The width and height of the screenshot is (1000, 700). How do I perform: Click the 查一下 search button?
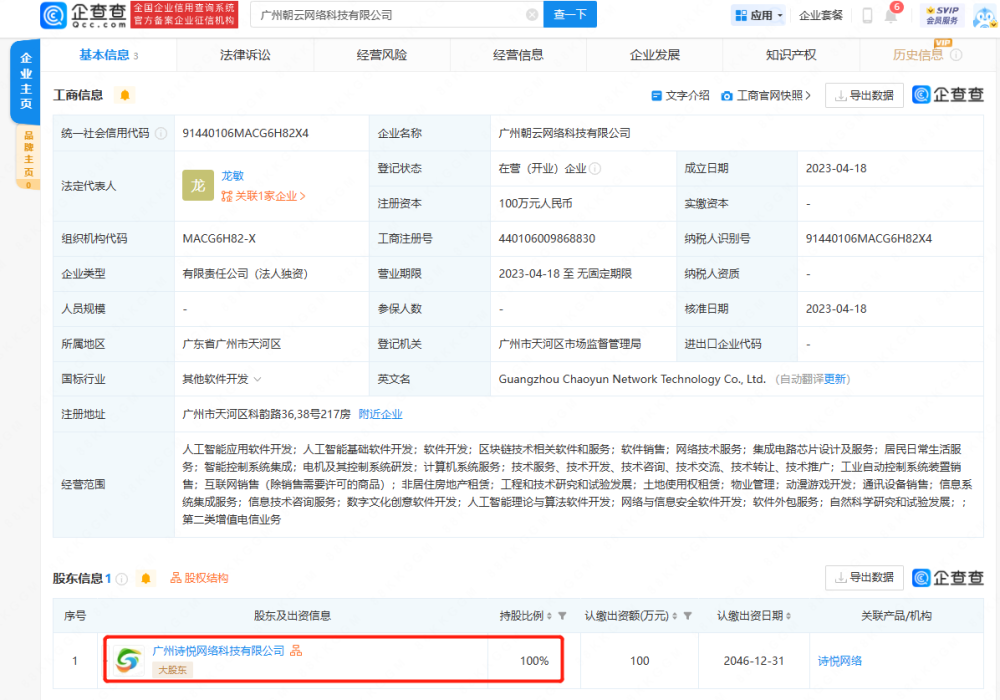(570, 15)
